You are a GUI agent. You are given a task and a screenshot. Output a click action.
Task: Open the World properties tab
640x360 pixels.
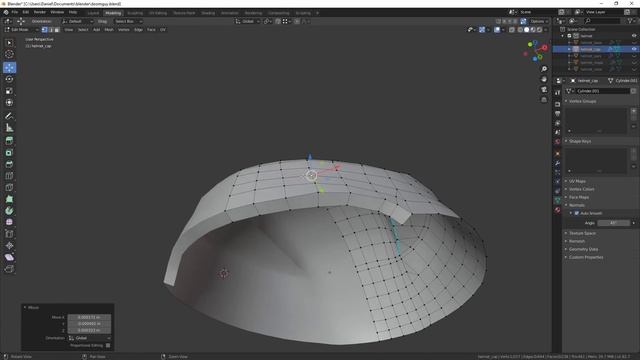tap(558, 142)
